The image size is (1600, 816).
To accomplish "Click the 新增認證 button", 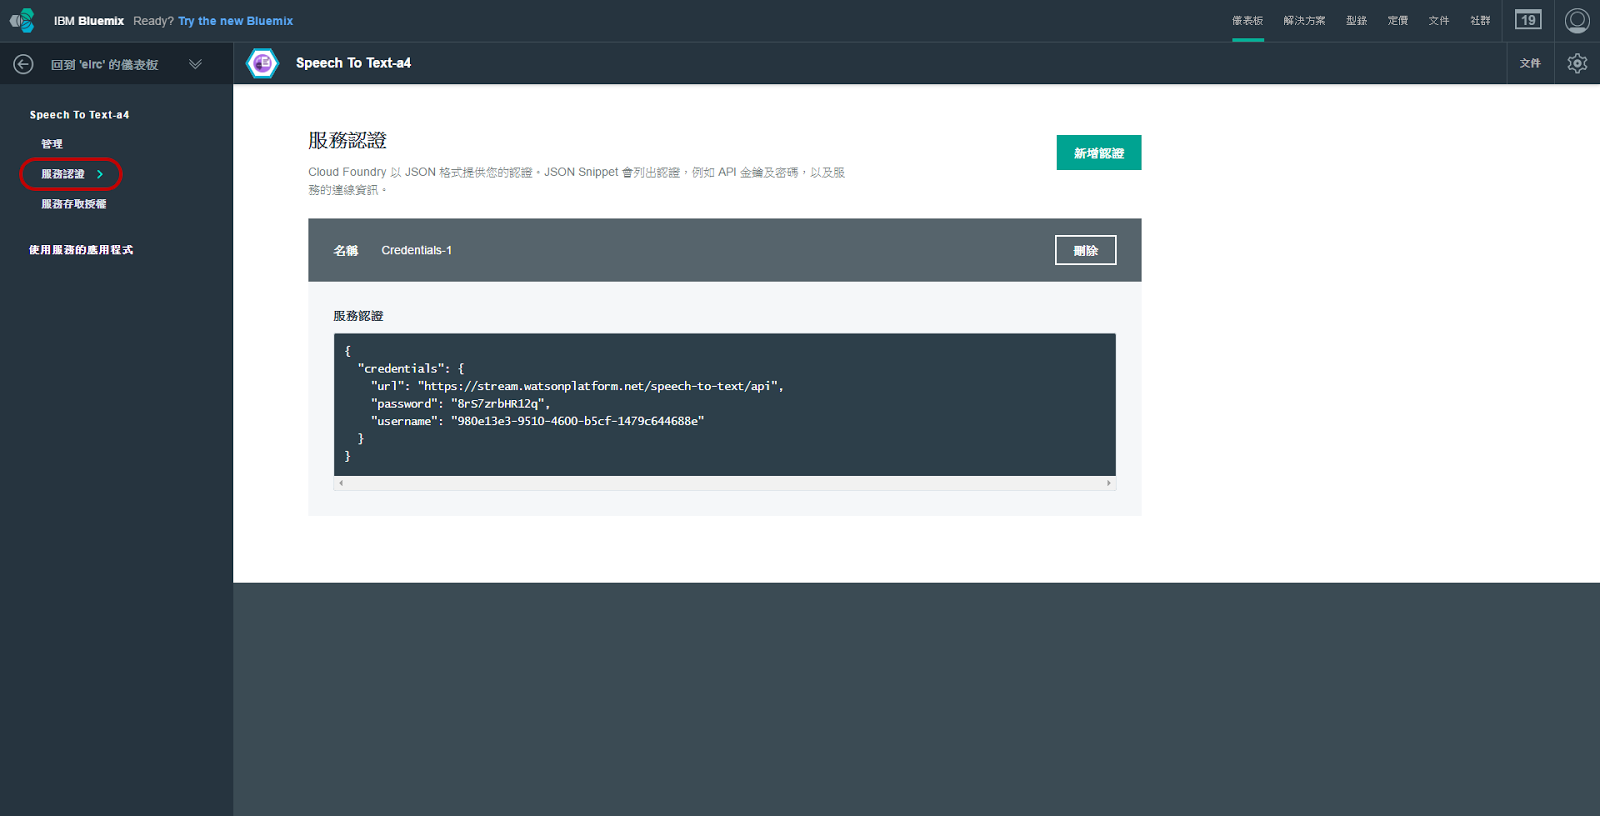I will [1099, 153].
